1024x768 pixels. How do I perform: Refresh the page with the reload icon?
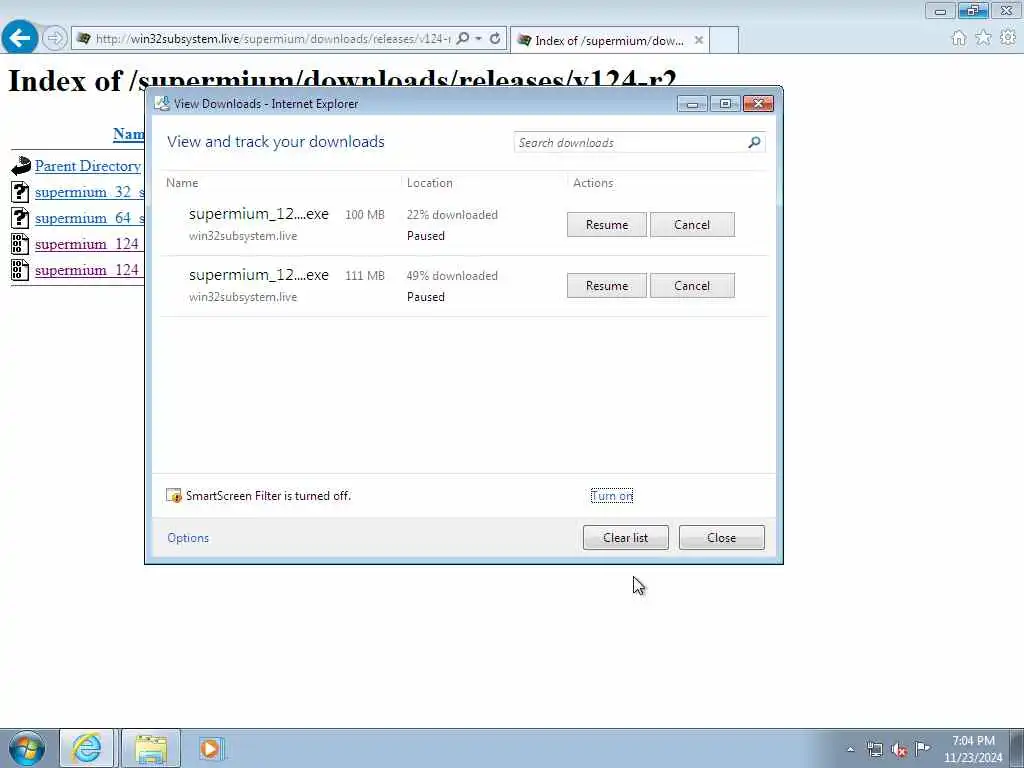(x=495, y=39)
